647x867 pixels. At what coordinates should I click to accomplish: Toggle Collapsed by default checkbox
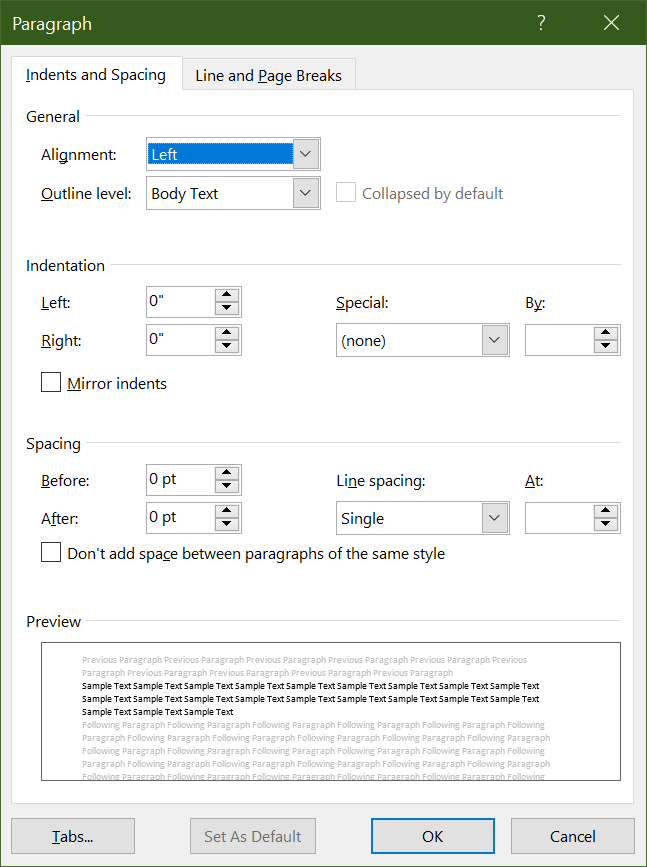click(x=346, y=193)
